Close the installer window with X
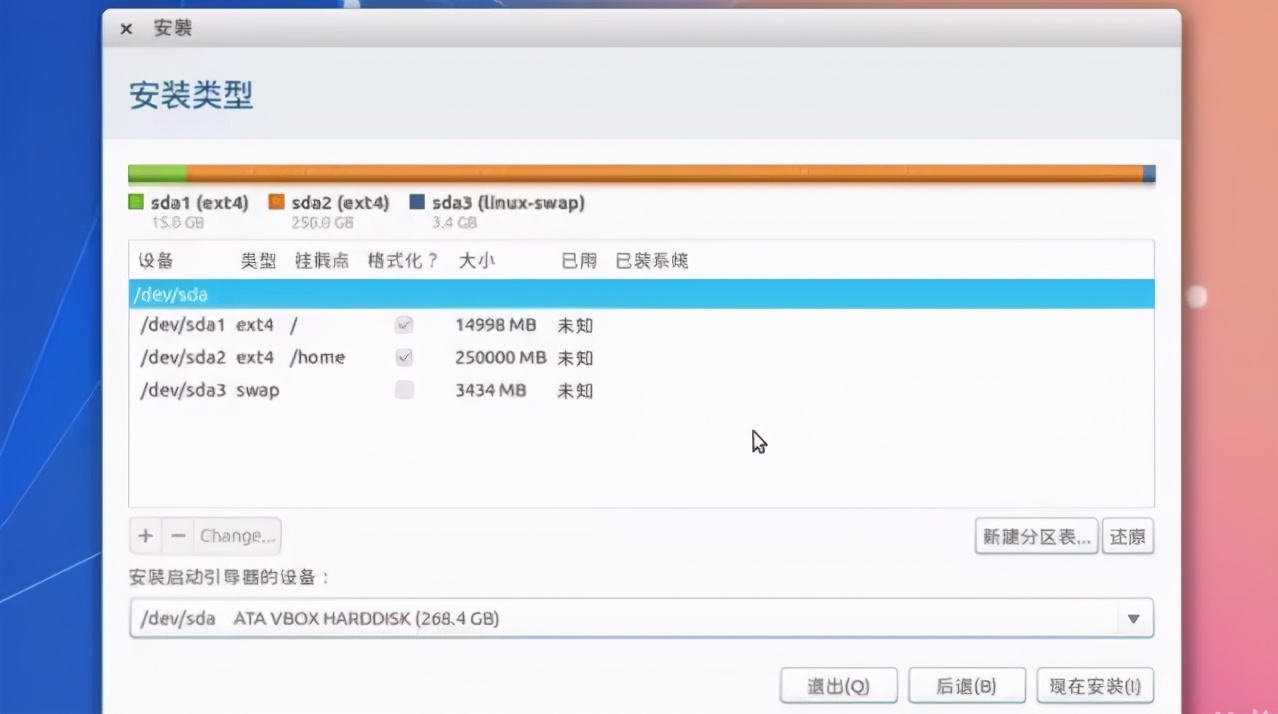 tap(126, 29)
